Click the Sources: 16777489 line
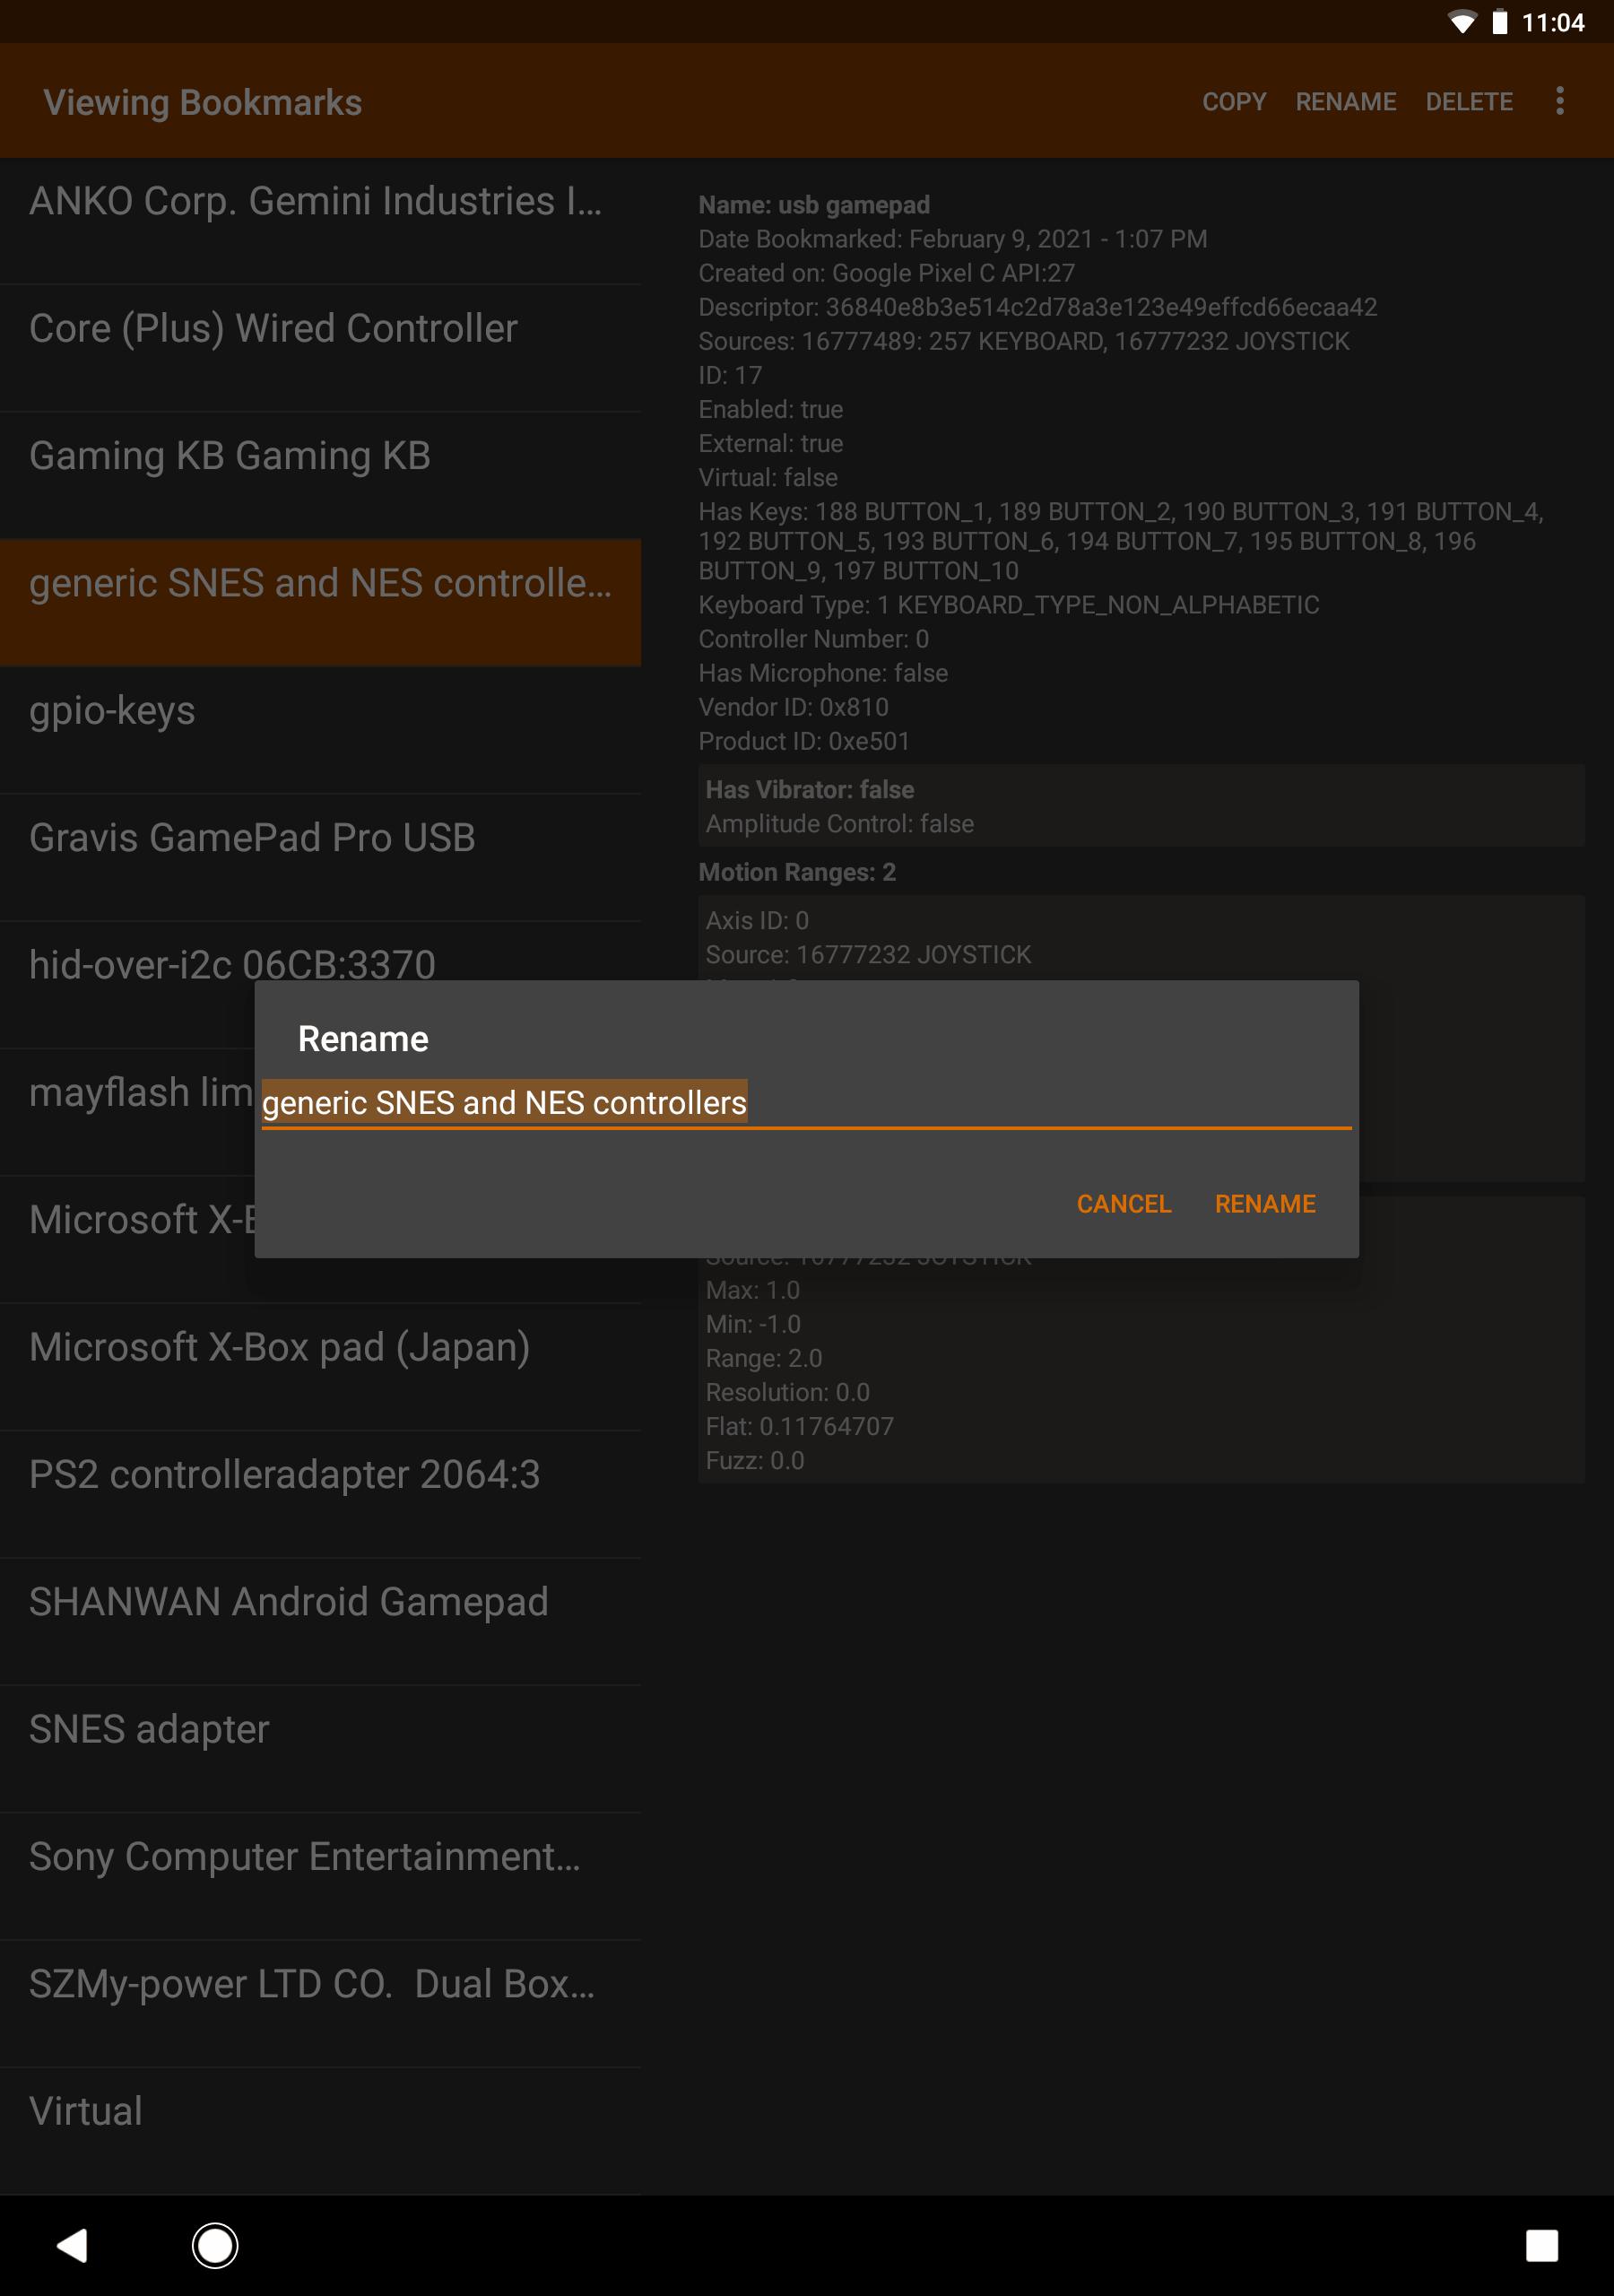Image resolution: width=1614 pixels, height=2296 pixels. coord(1024,341)
